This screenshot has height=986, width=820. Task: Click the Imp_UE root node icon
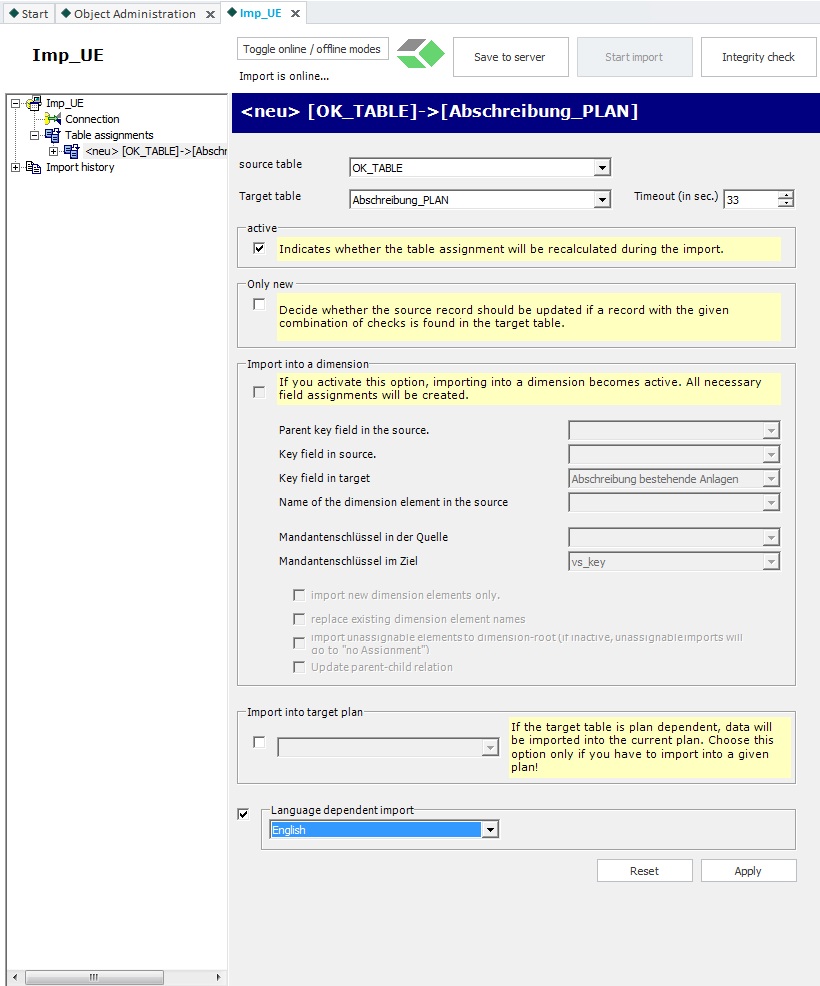pos(34,103)
